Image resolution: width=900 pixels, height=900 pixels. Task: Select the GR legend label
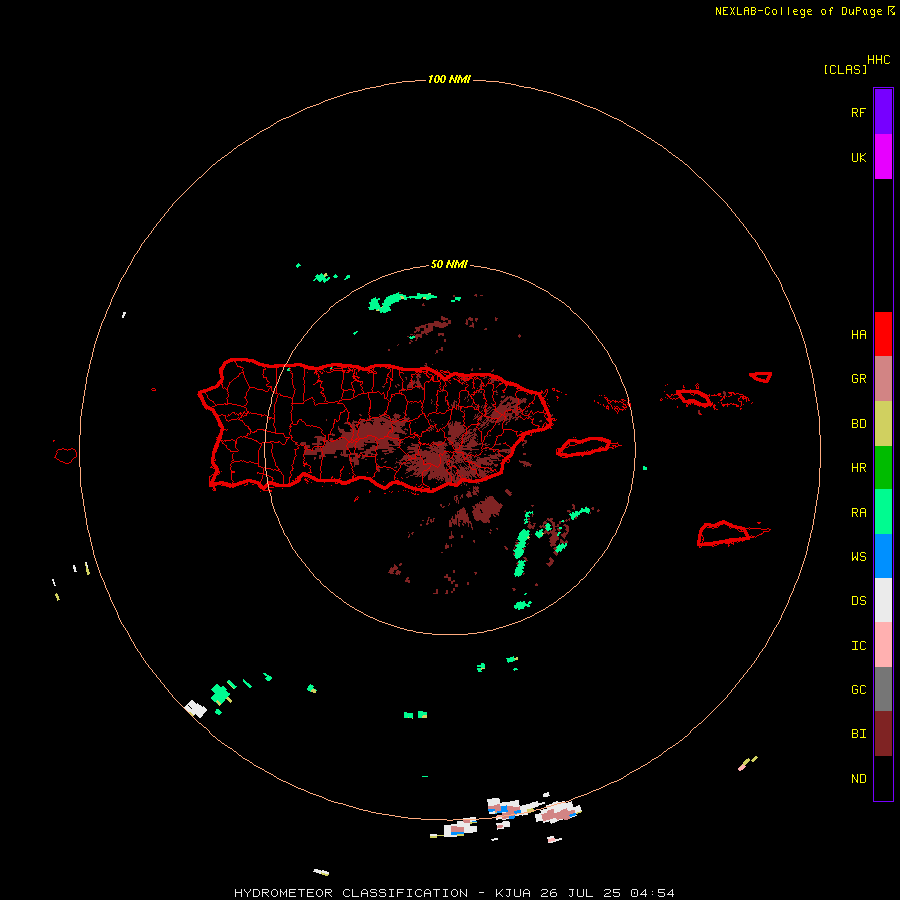859,379
